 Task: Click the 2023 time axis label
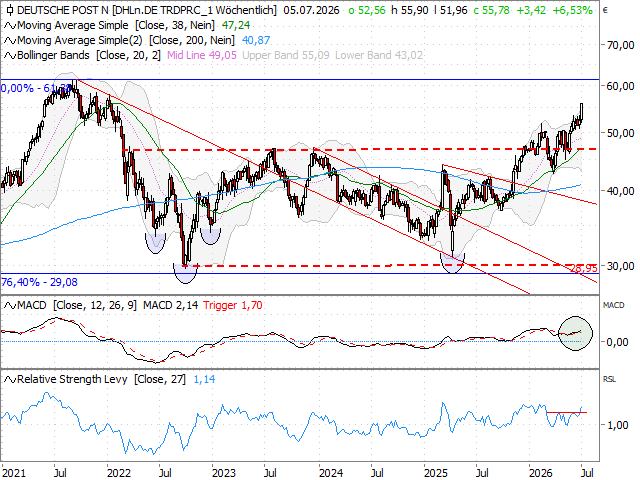(x=224, y=473)
